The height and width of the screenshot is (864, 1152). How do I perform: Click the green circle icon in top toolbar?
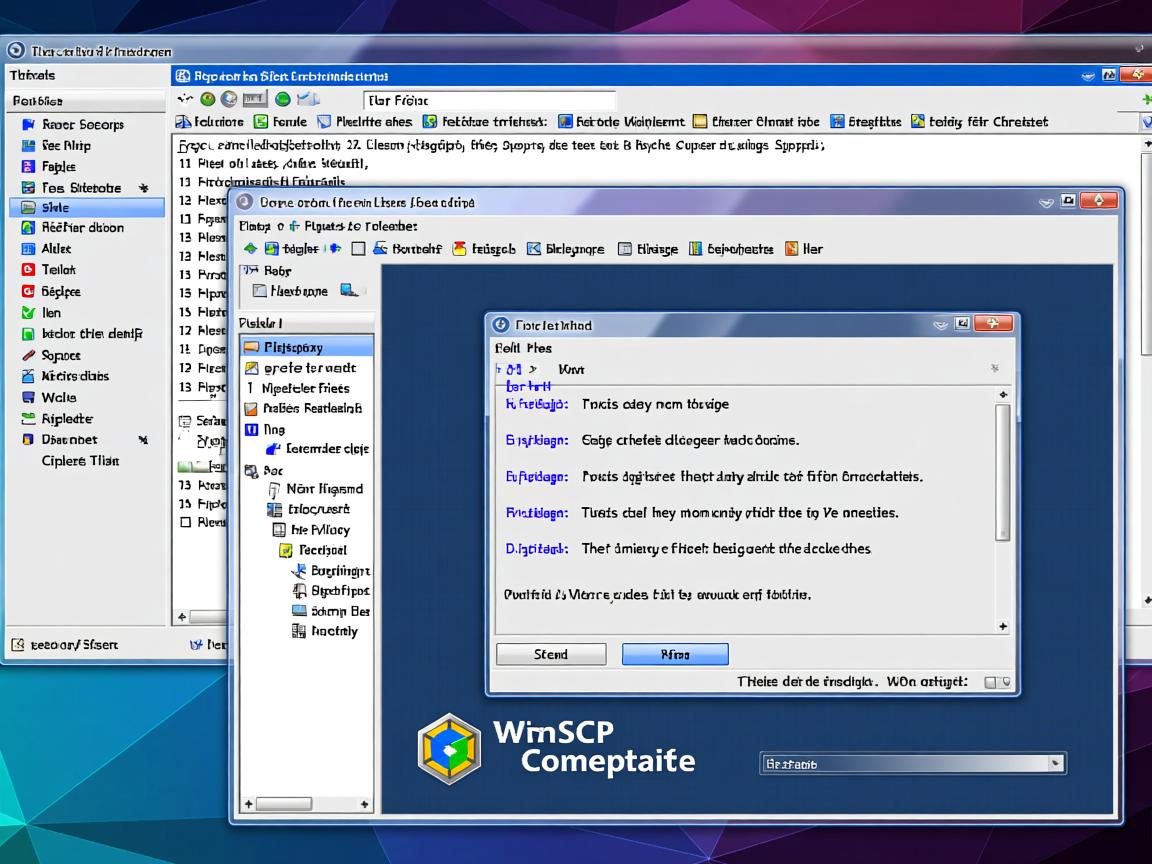click(282, 99)
